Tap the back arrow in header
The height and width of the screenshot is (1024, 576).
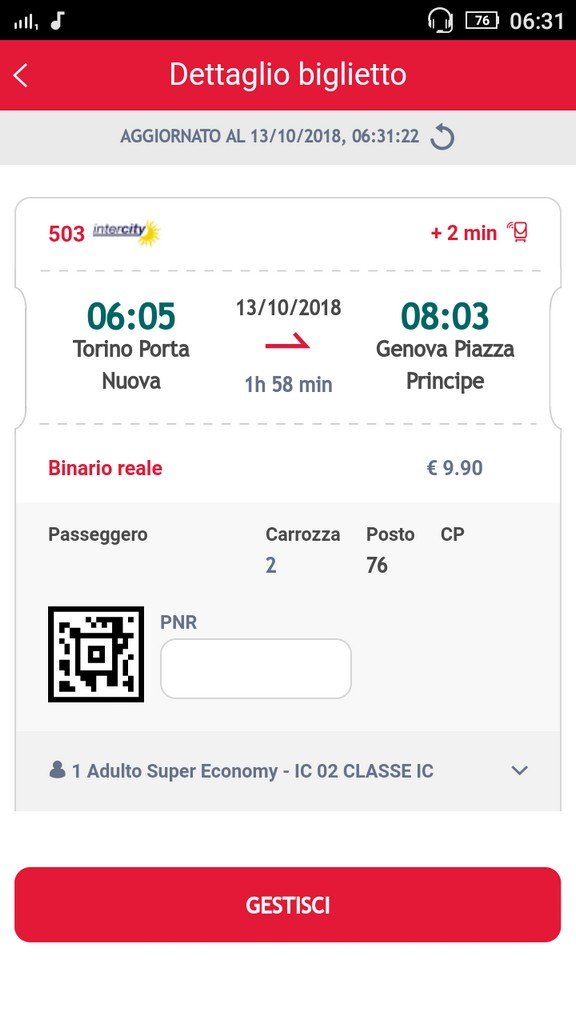click(20, 75)
